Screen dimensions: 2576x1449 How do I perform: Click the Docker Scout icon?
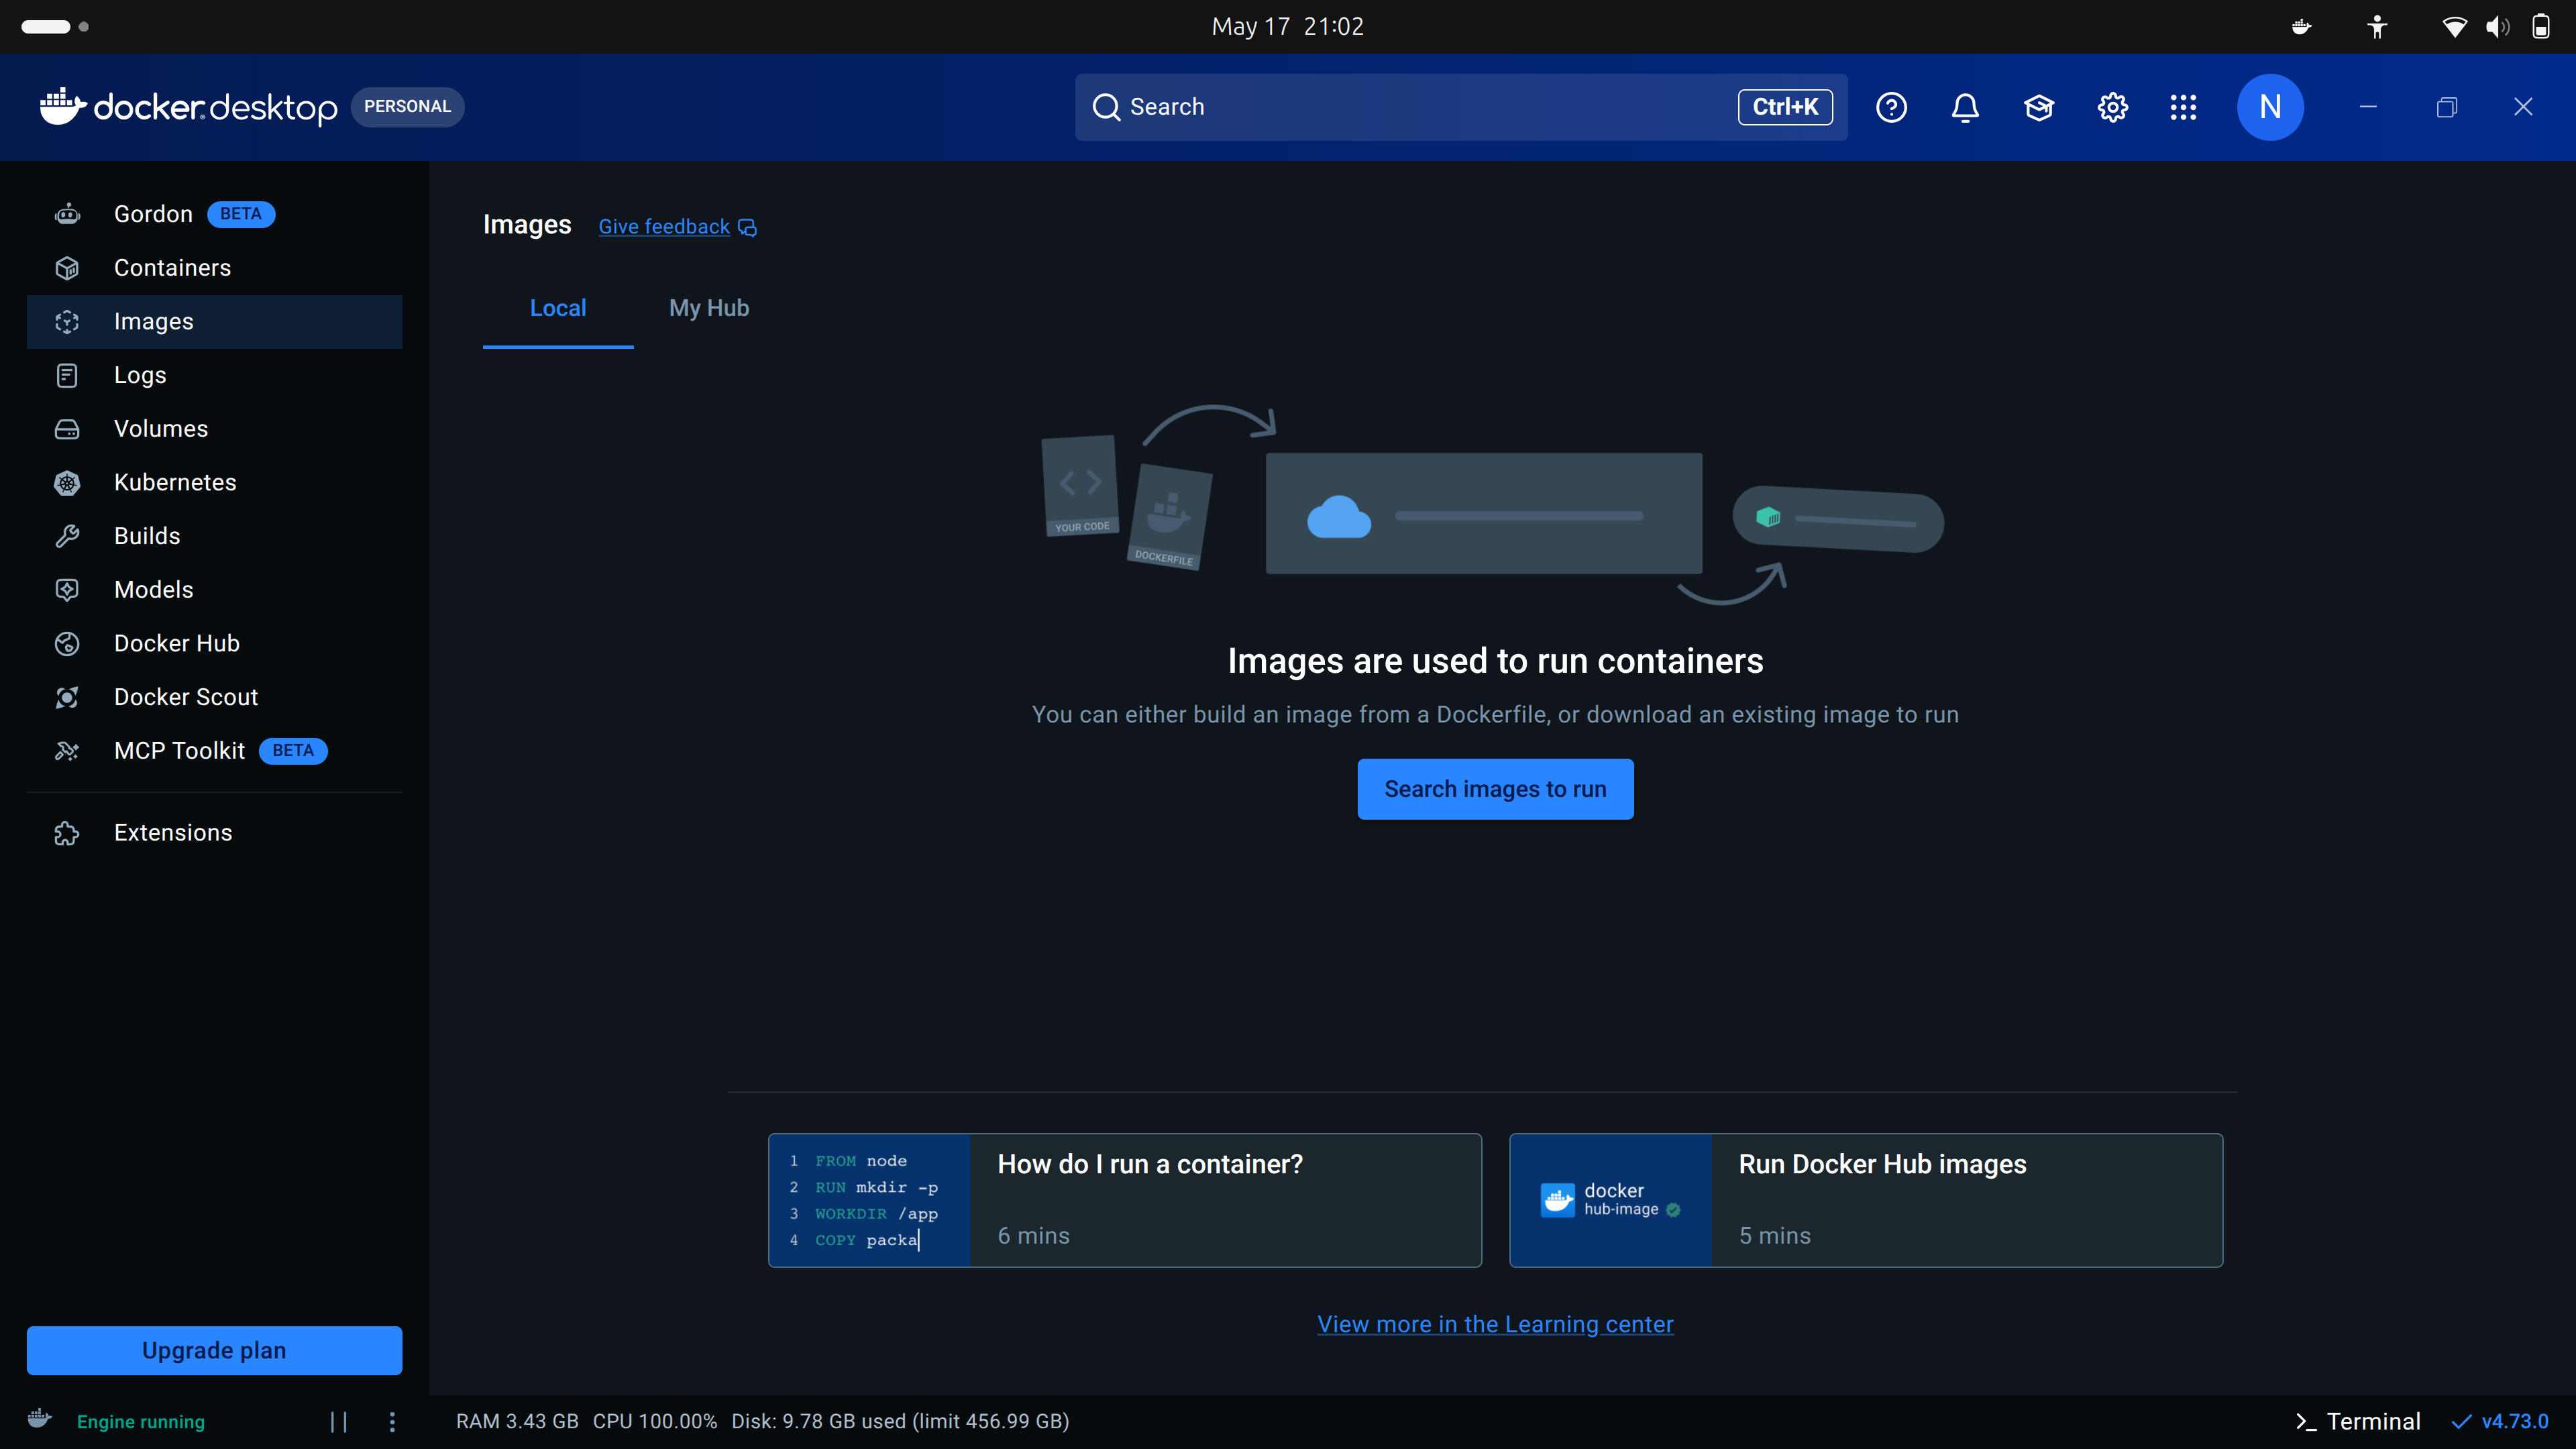coord(67,697)
